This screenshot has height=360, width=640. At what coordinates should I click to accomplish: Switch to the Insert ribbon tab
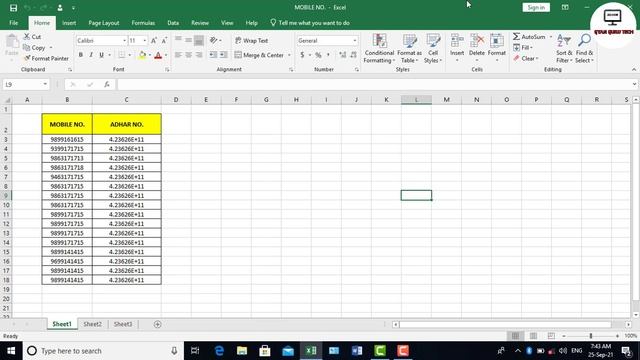coord(69,23)
